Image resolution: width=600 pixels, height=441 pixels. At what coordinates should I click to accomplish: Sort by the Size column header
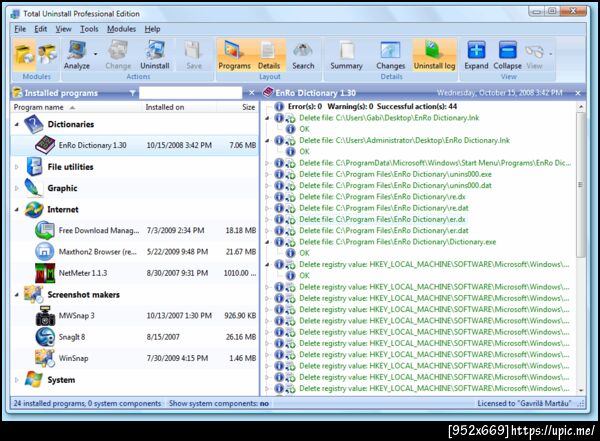(x=238, y=108)
